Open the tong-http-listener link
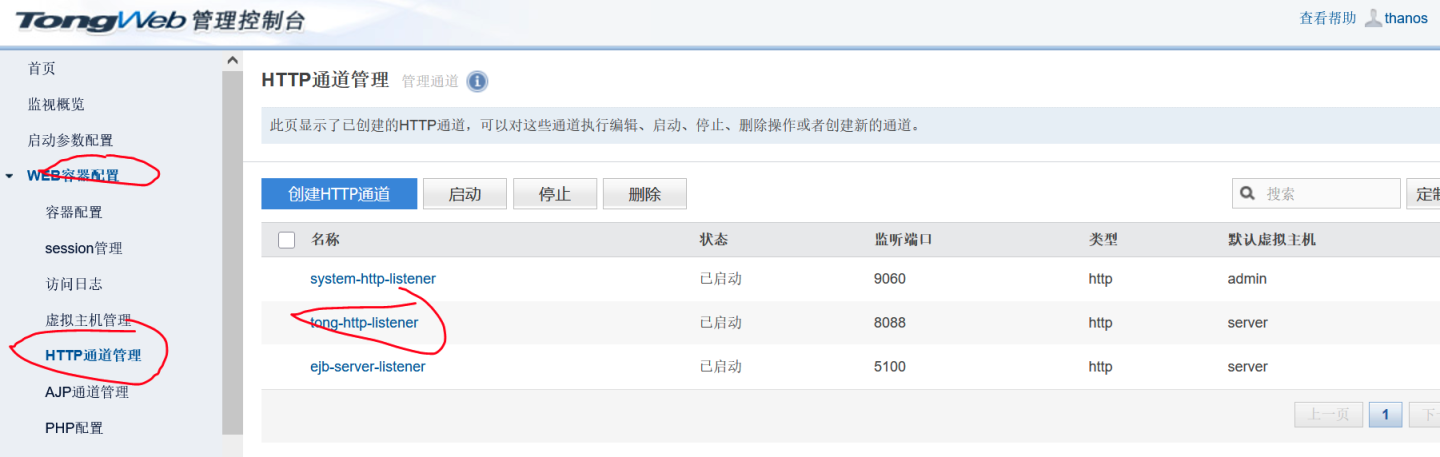 click(x=364, y=323)
